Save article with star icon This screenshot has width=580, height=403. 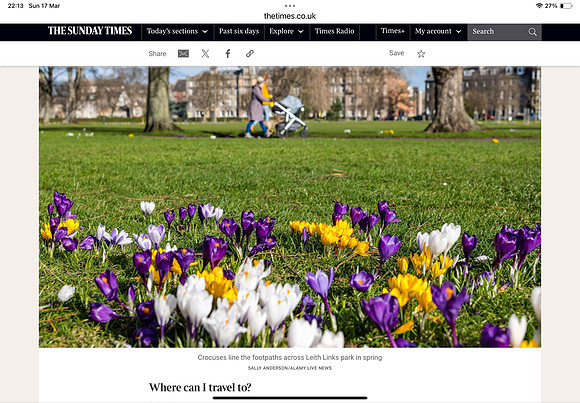421,54
